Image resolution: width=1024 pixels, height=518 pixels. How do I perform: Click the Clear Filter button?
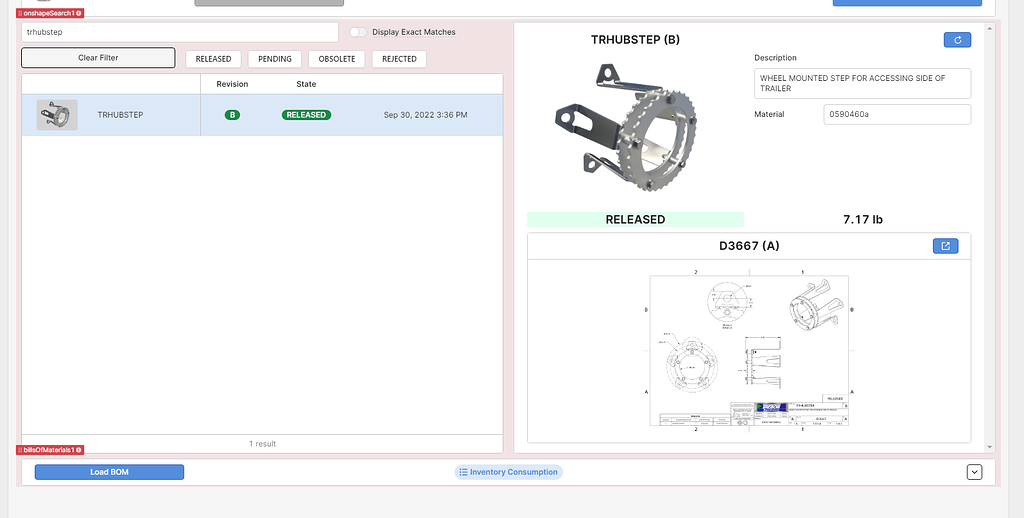(x=98, y=57)
